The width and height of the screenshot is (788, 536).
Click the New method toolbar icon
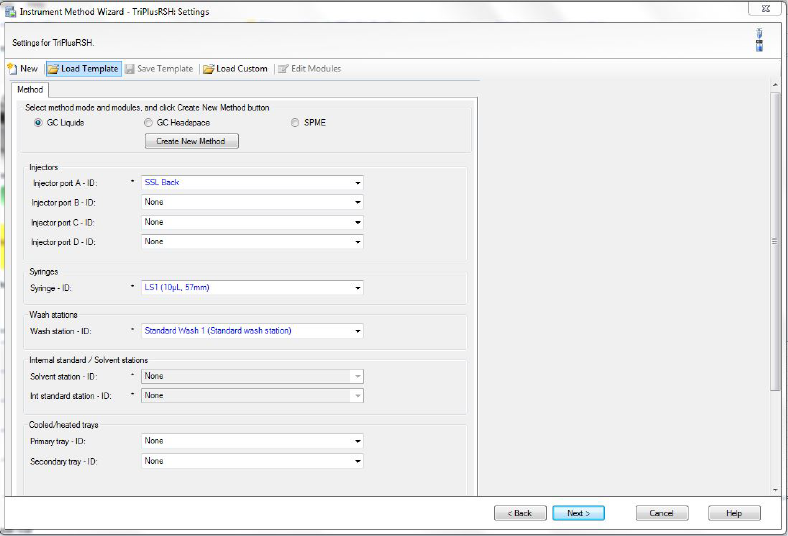pos(12,69)
